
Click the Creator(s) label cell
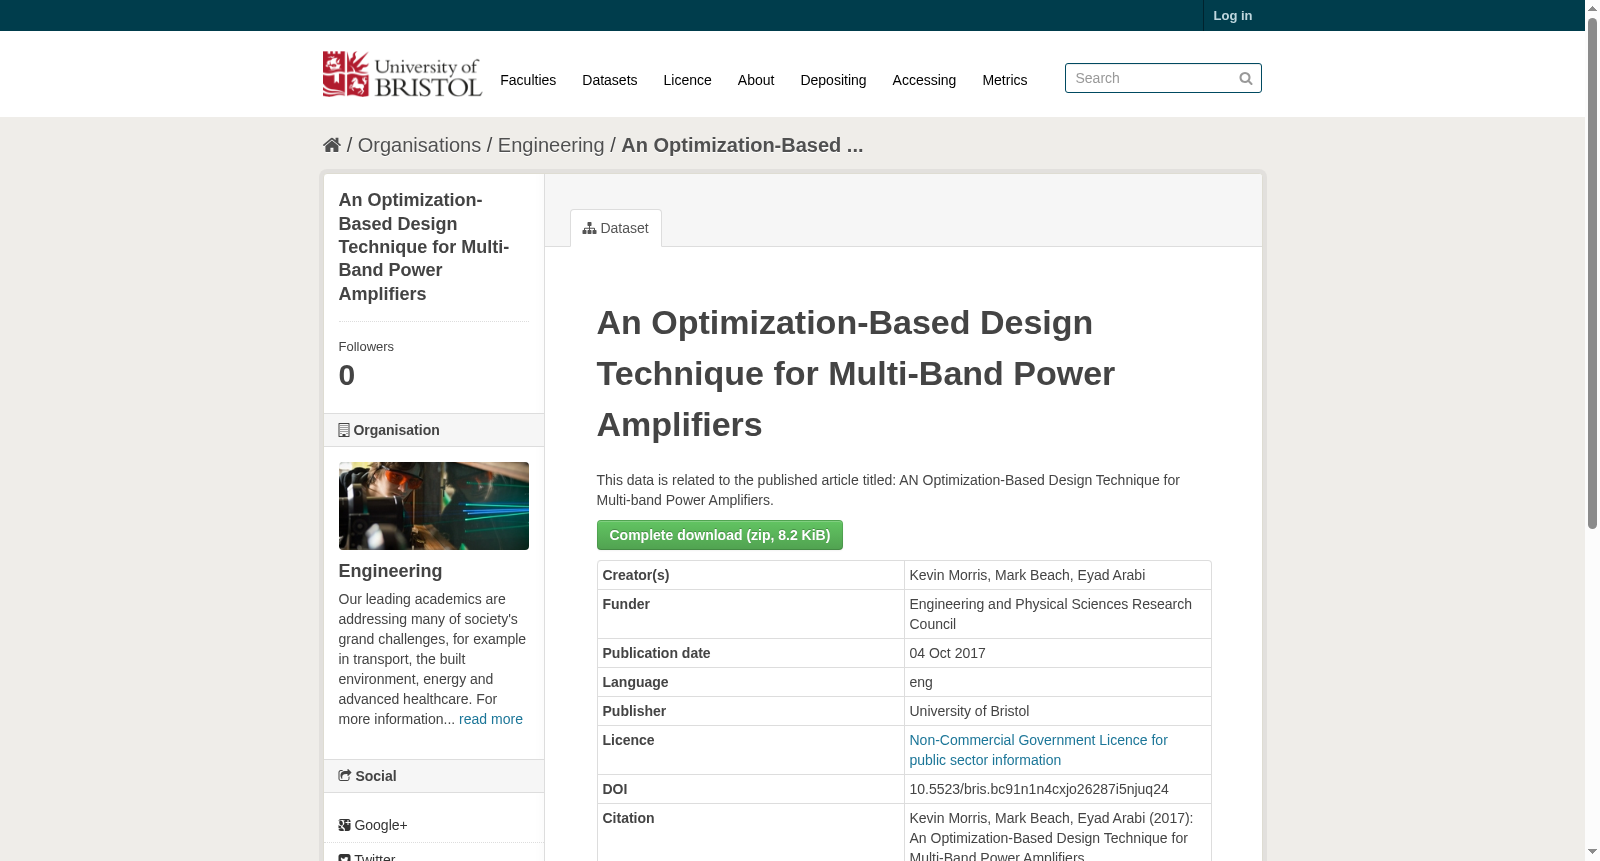pyautogui.click(x=751, y=575)
